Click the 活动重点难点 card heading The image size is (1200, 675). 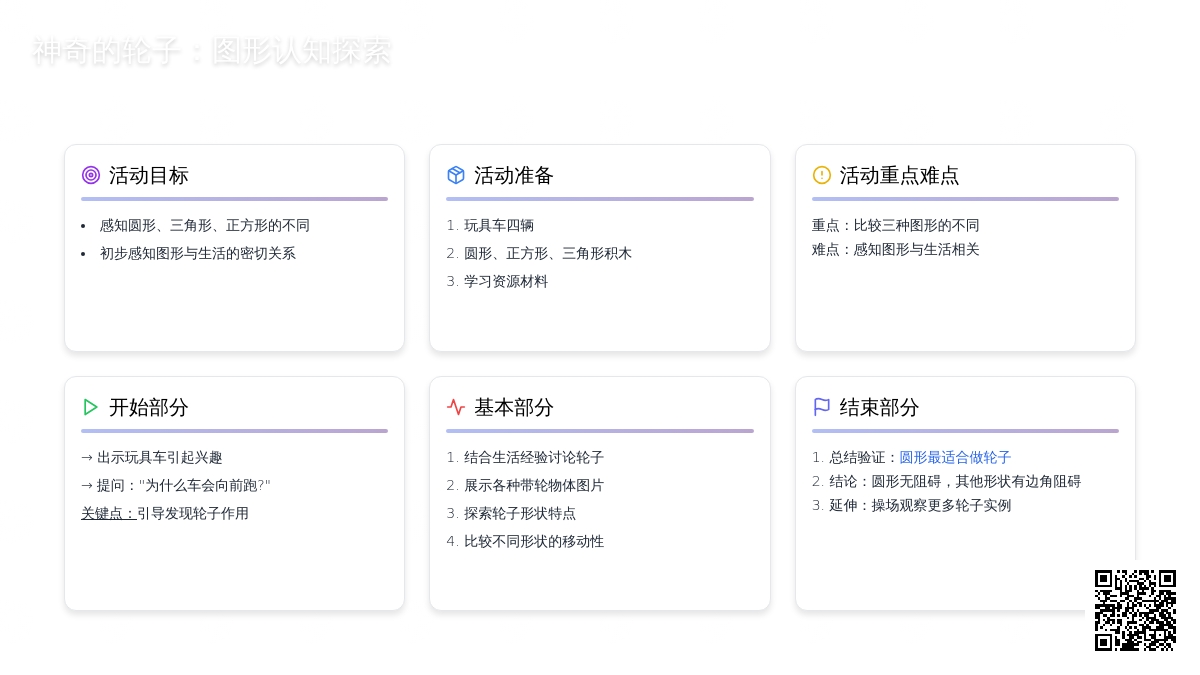900,175
